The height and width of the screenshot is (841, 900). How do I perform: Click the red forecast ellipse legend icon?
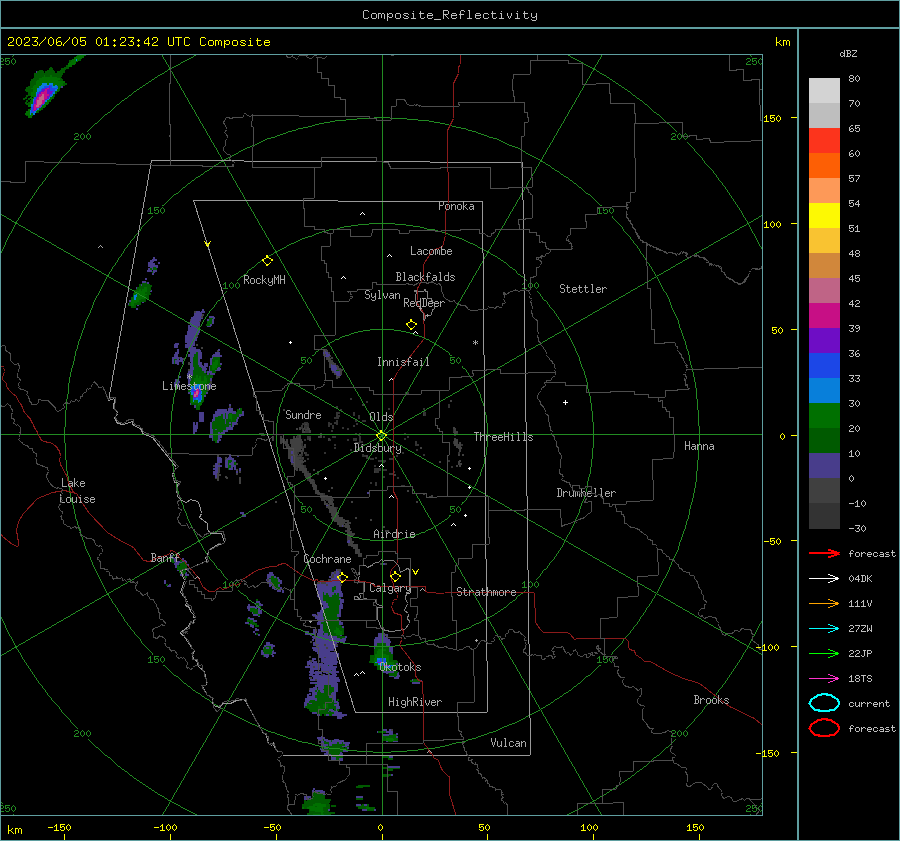coord(824,728)
